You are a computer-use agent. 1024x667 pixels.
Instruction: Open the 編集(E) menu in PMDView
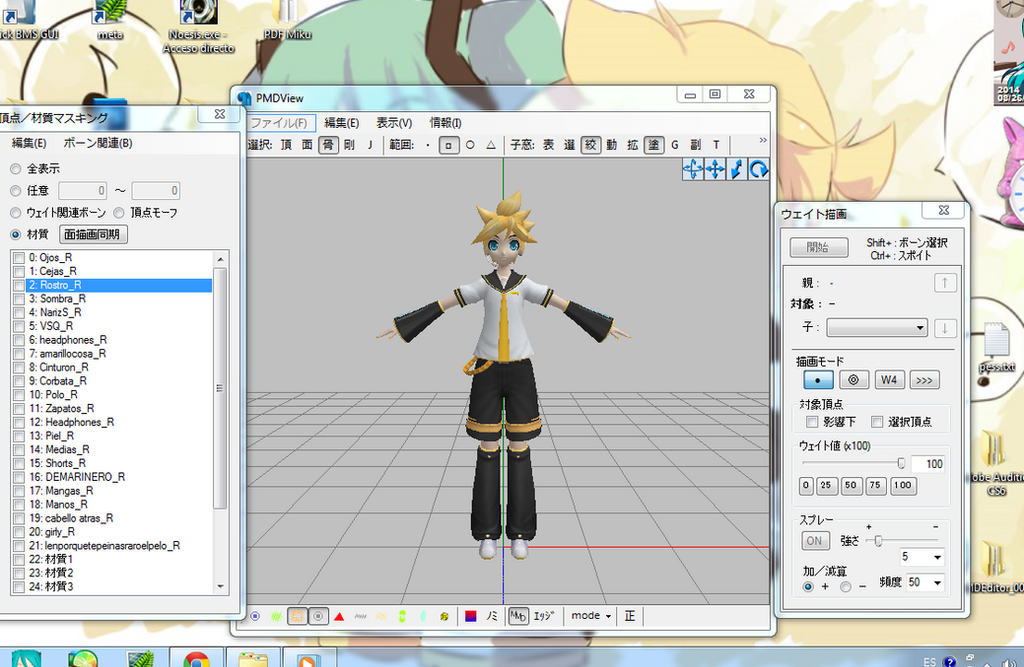pyautogui.click(x=342, y=123)
